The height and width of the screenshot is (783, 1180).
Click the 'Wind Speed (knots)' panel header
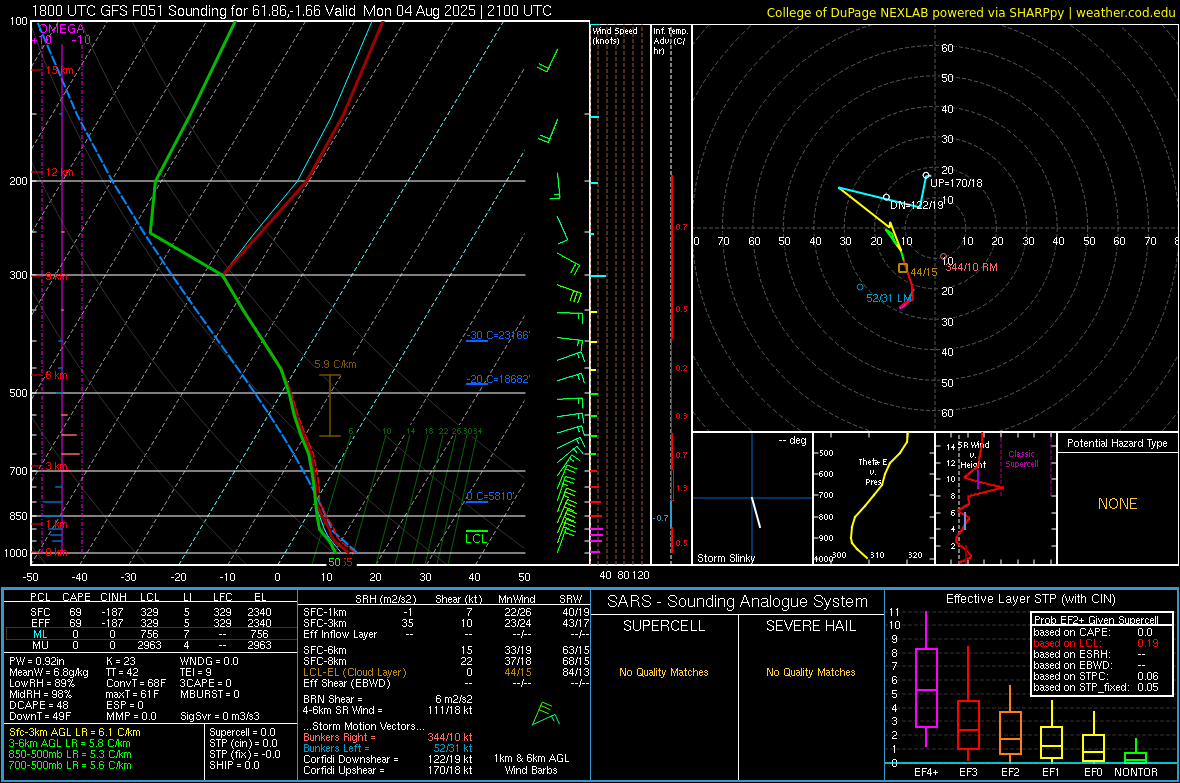614,35
